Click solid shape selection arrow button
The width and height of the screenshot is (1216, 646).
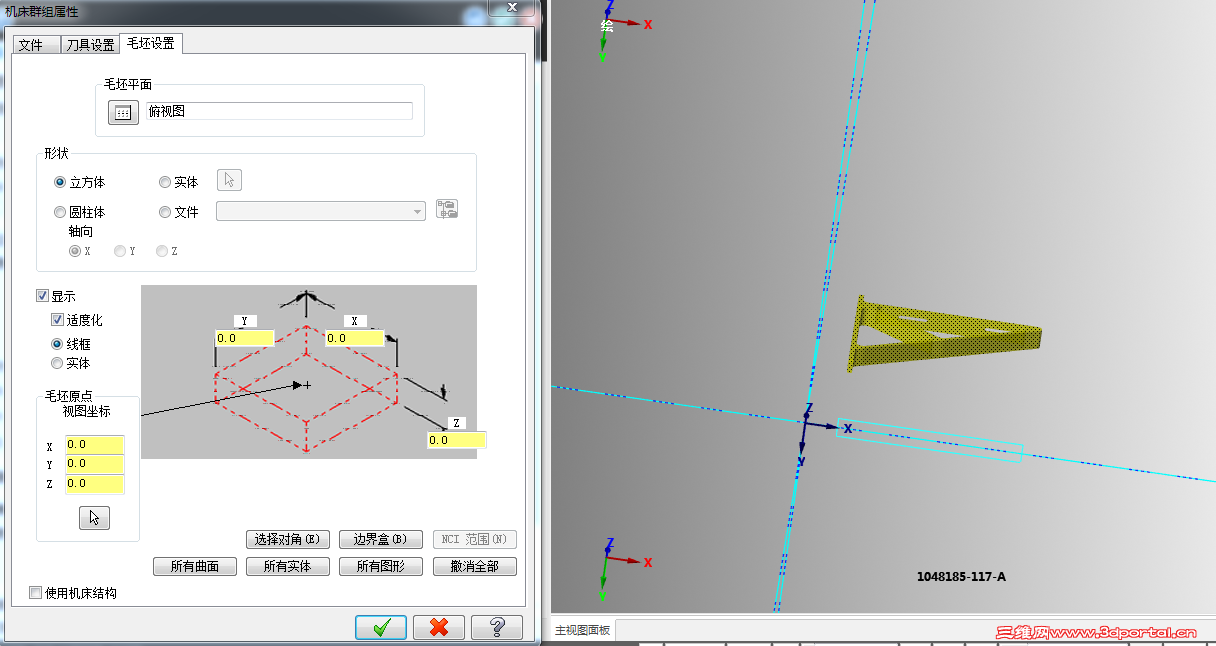click(230, 181)
